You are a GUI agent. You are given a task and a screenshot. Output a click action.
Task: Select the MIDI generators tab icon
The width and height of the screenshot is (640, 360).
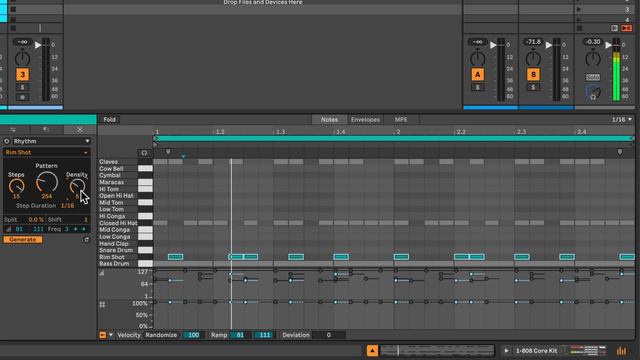(80, 129)
